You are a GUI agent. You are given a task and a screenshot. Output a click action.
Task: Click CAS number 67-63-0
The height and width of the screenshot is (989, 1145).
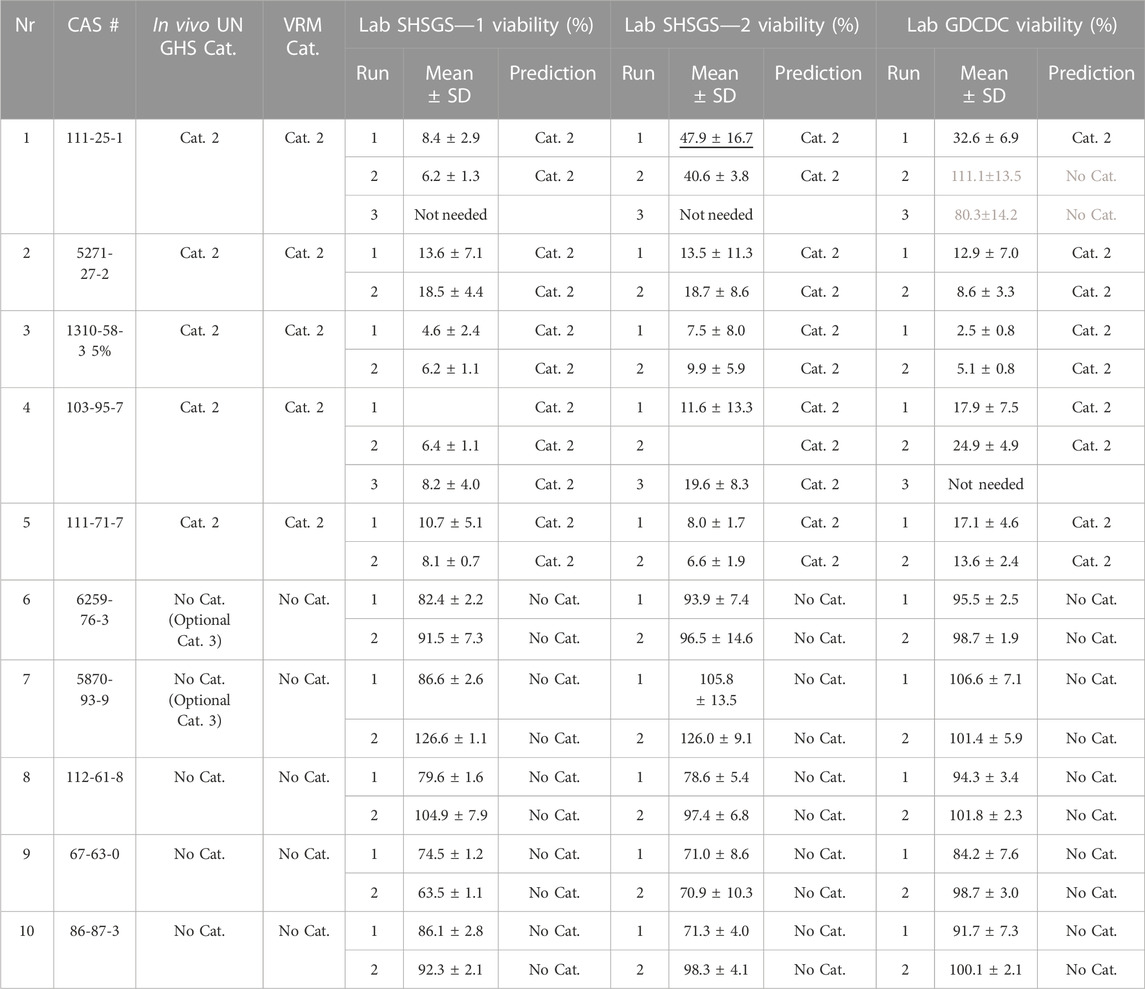pos(94,854)
